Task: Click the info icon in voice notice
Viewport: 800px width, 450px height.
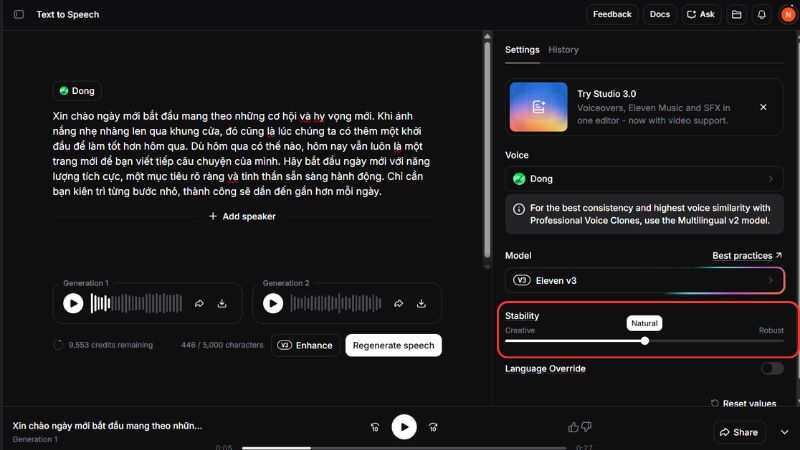Action: [519, 209]
